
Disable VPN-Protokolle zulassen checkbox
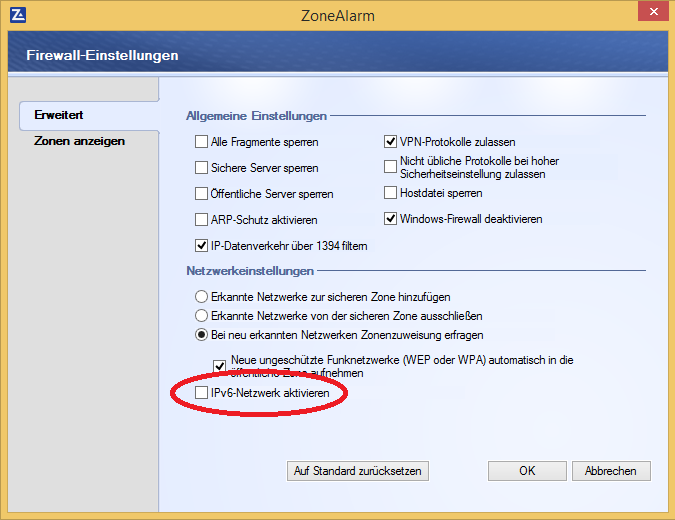click(x=391, y=142)
